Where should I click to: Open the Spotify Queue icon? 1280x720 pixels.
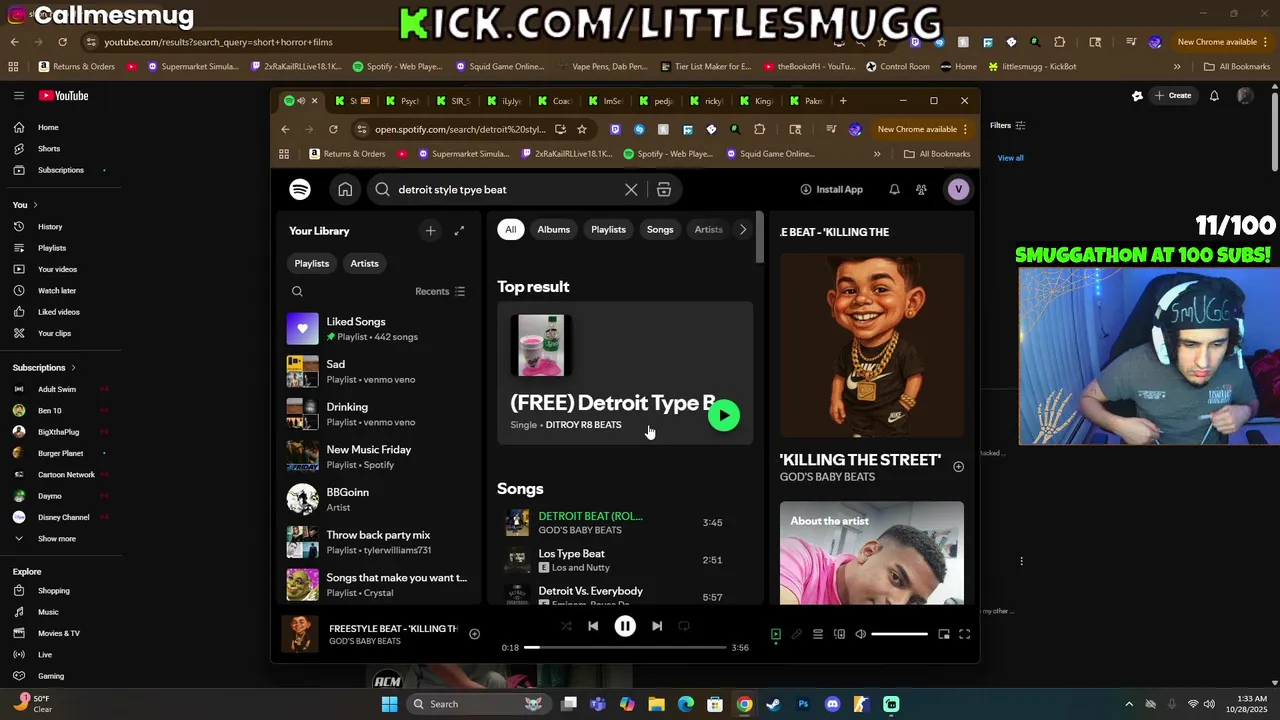818,634
